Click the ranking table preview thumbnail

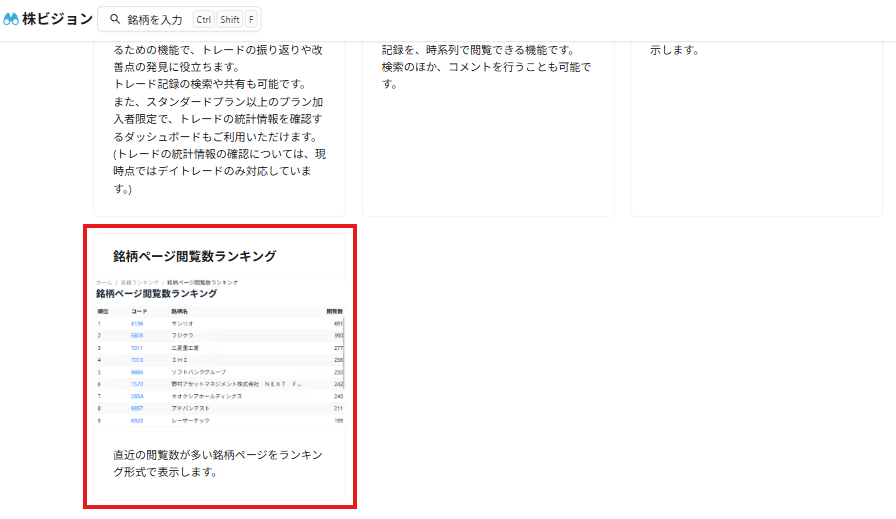[x=219, y=354]
